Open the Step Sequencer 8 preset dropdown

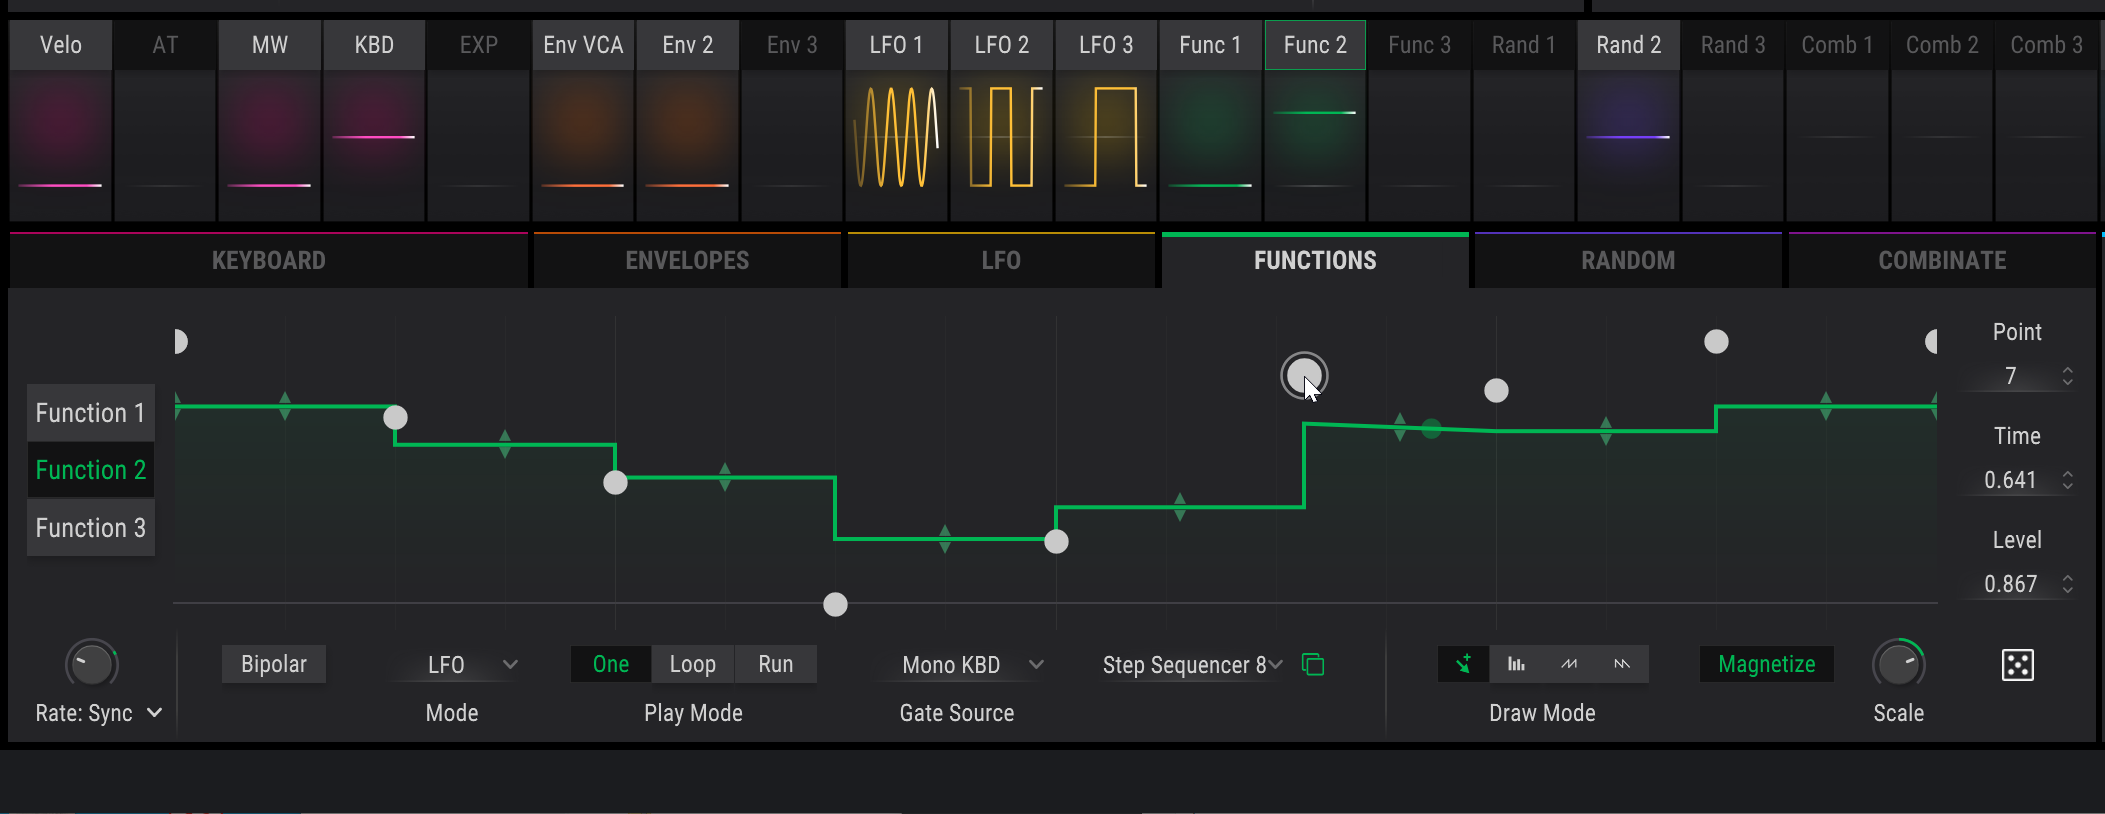(1192, 665)
